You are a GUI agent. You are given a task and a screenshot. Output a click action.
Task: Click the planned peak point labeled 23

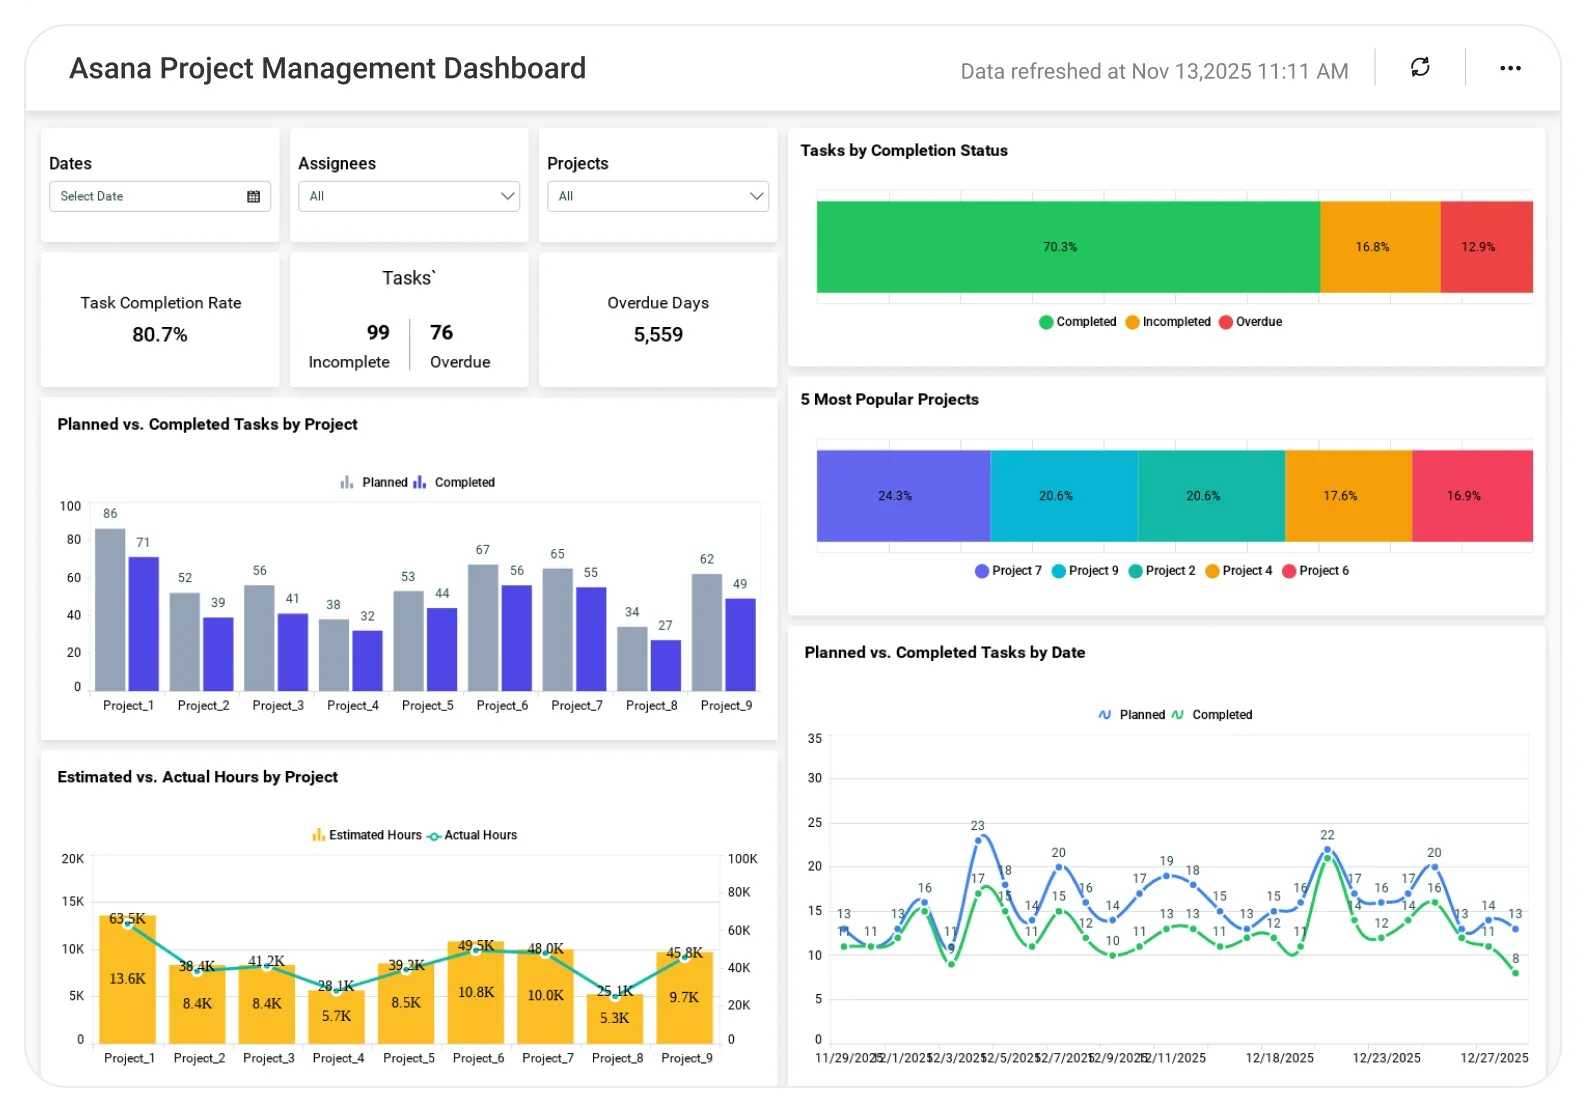click(978, 839)
